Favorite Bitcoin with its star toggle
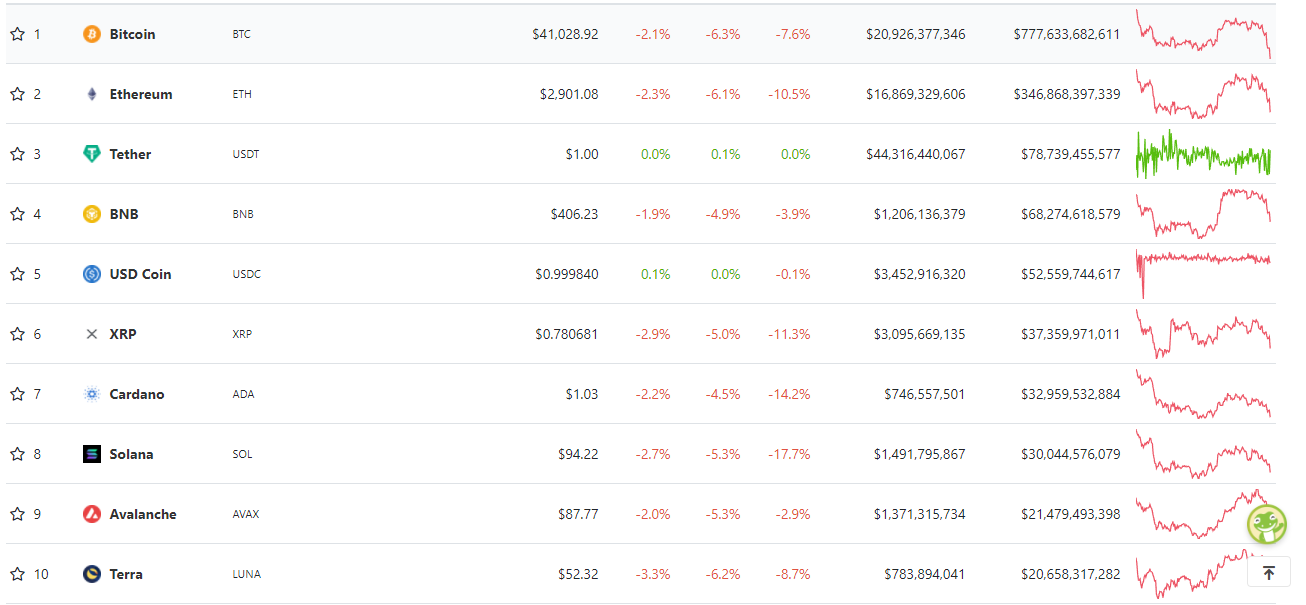Screen dimensions: 1306x605 coord(17,34)
